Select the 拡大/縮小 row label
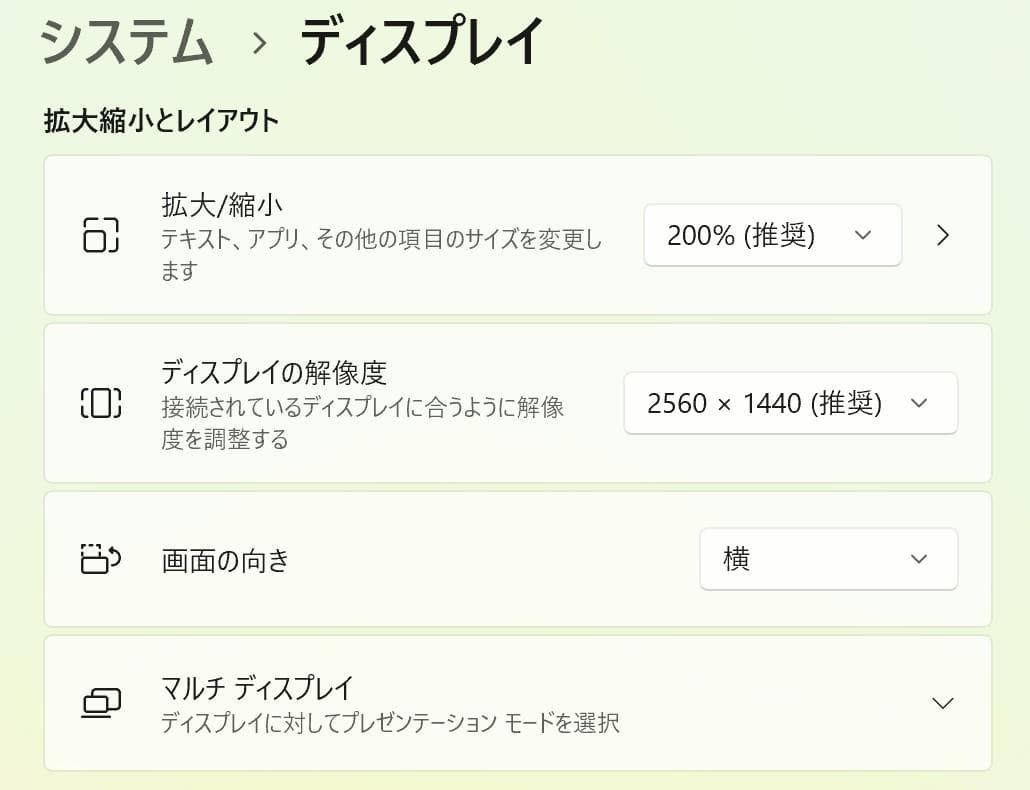Image resolution: width=1030 pixels, height=790 pixels. pos(222,205)
